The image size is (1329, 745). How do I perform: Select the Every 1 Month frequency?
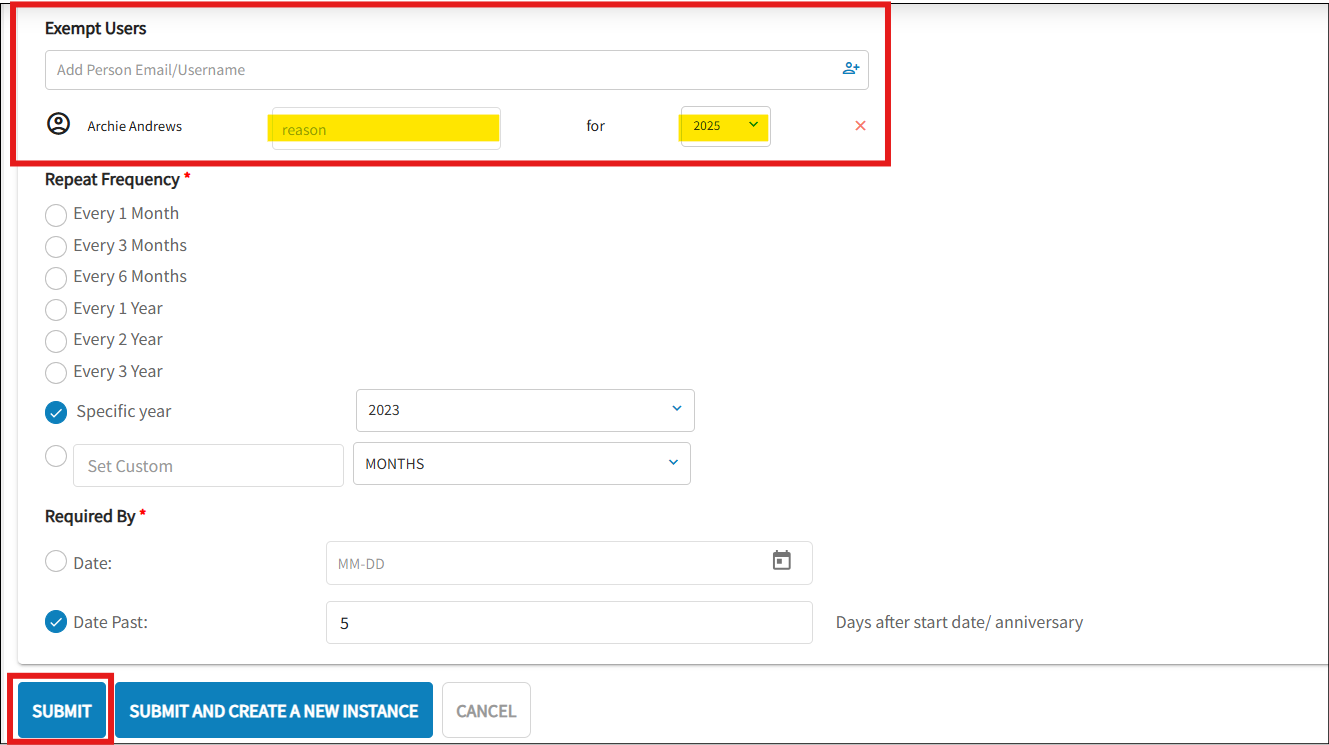click(56, 215)
